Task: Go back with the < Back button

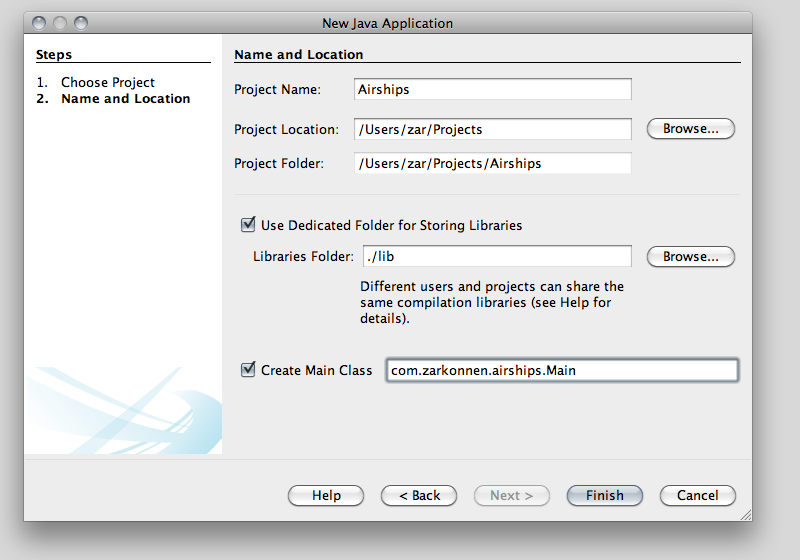Action: [x=419, y=495]
